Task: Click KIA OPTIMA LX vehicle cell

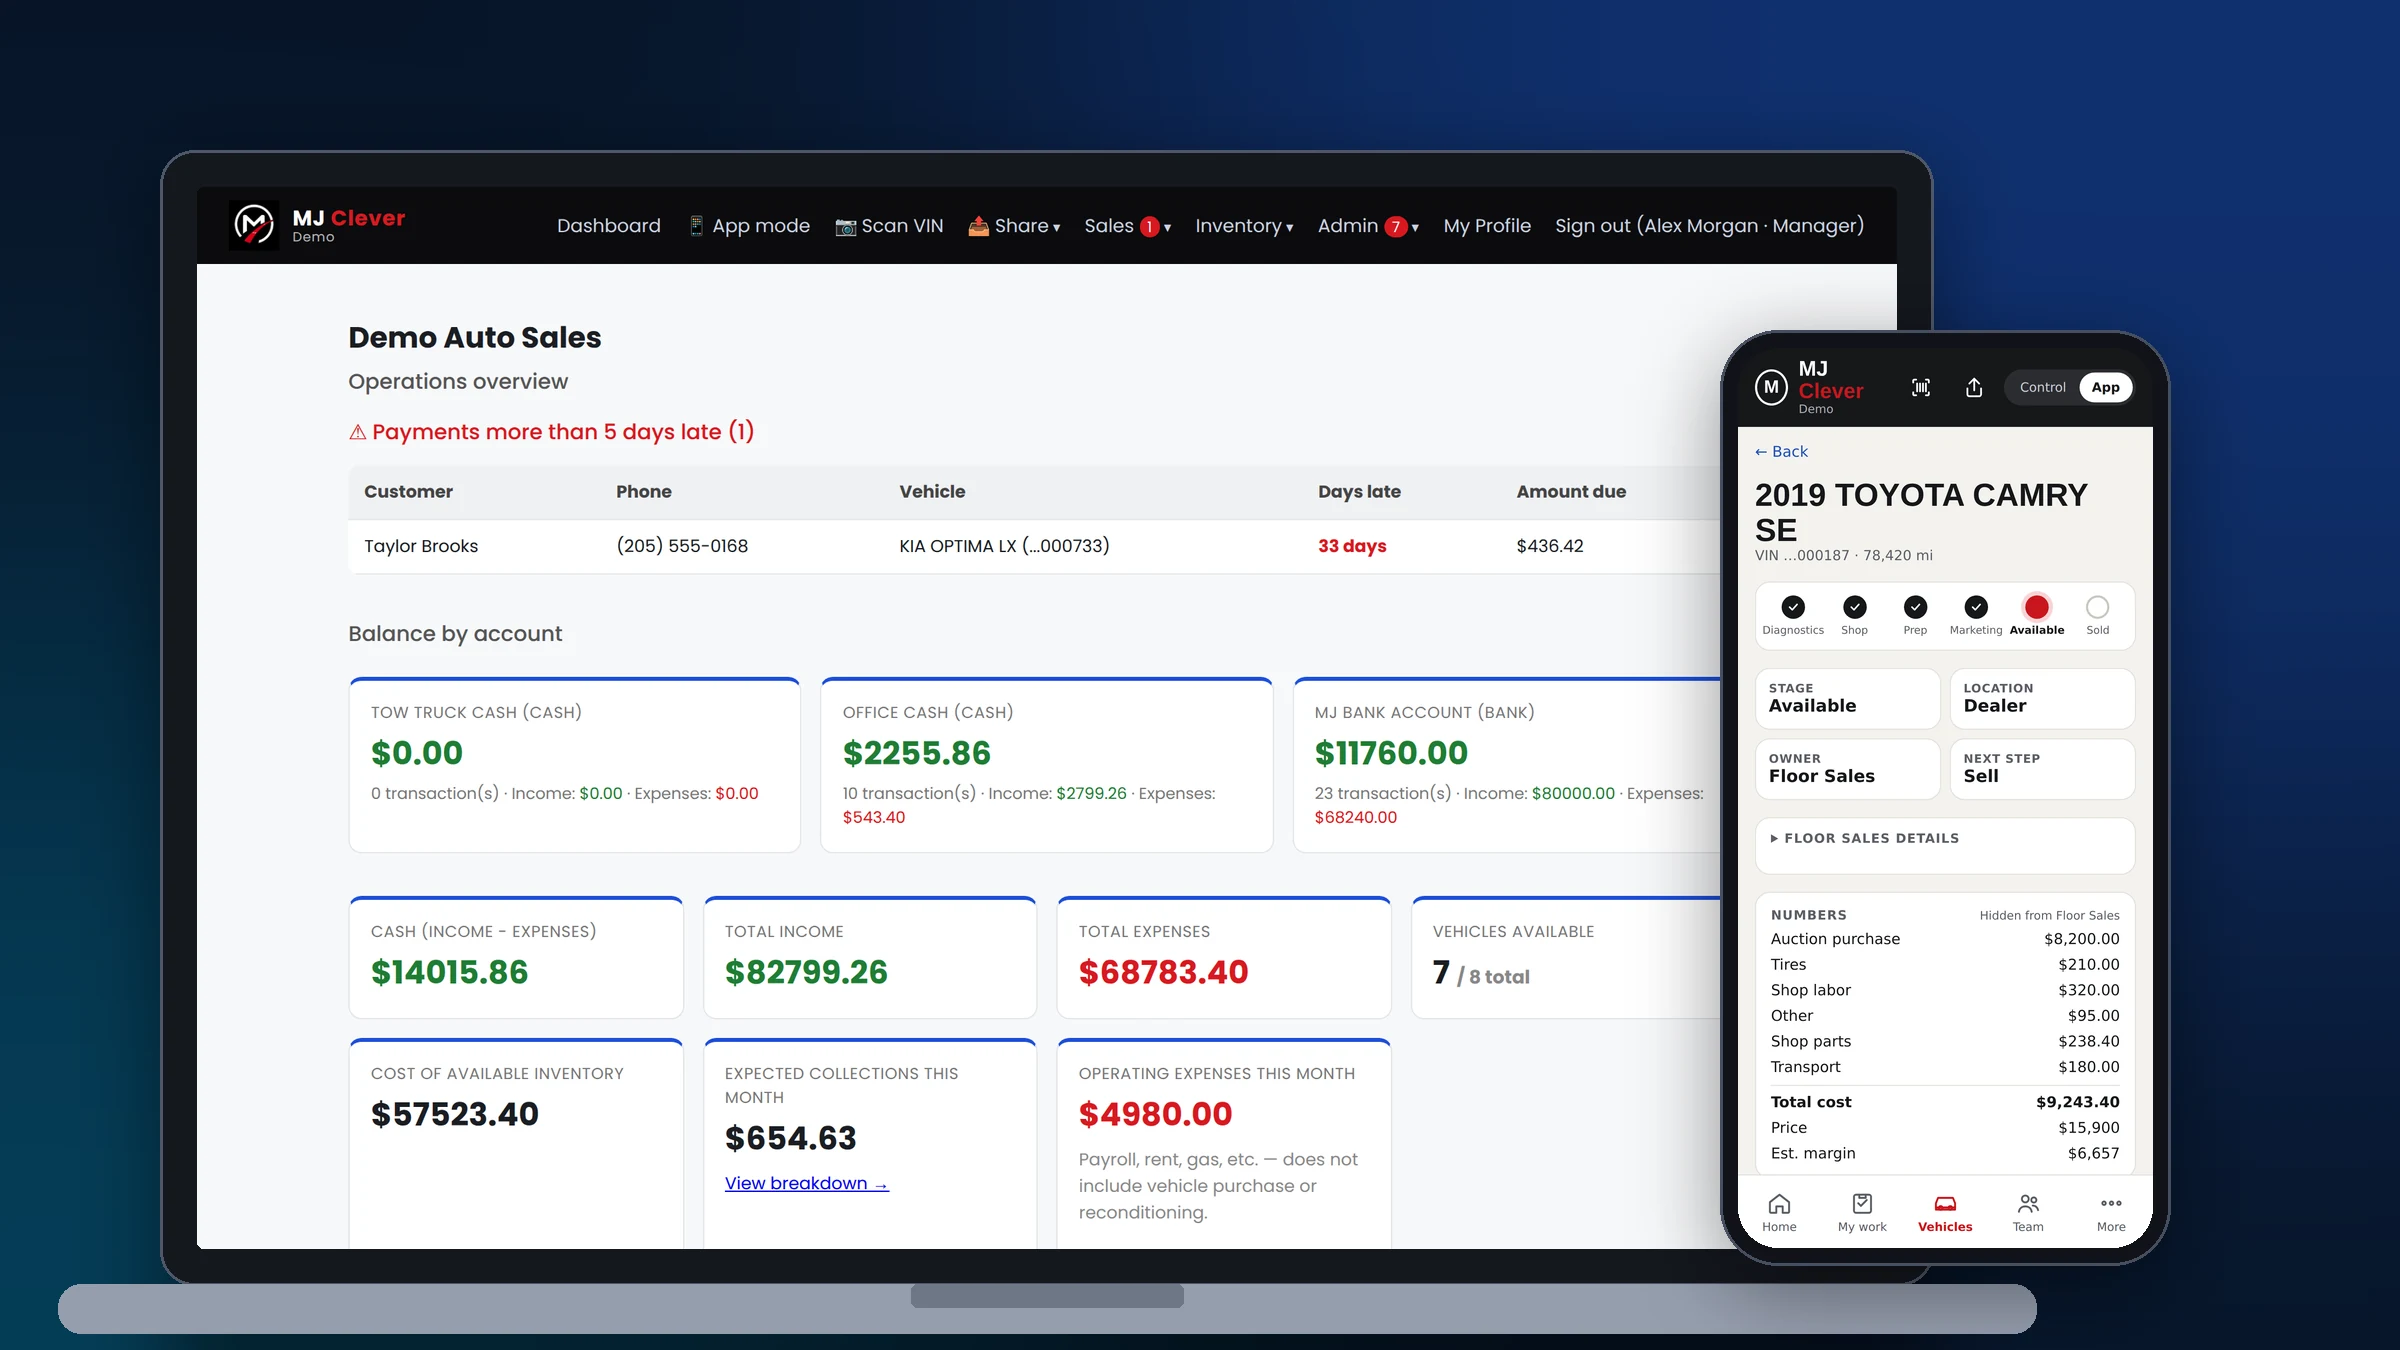Action: coord(1004,546)
